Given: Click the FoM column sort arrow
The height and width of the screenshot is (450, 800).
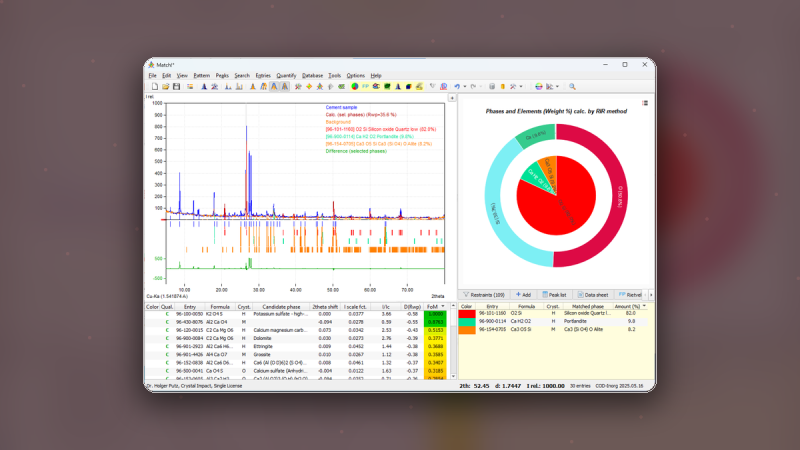Looking at the screenshot, I should point(443,307).
